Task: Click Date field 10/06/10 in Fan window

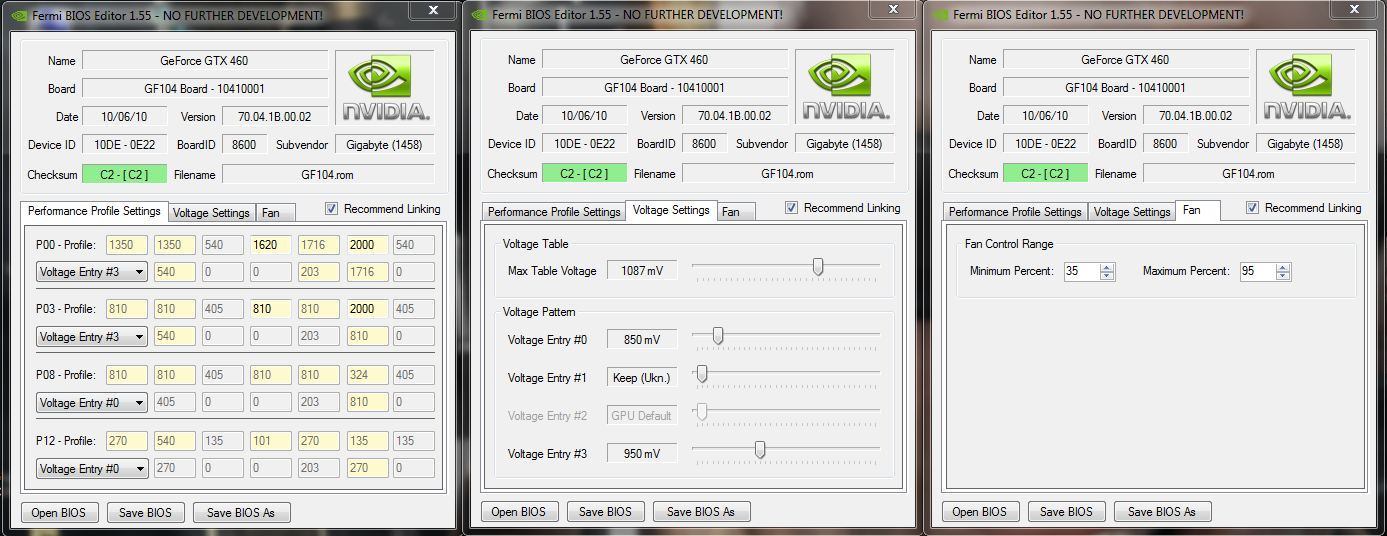Action: (1045, 116)
